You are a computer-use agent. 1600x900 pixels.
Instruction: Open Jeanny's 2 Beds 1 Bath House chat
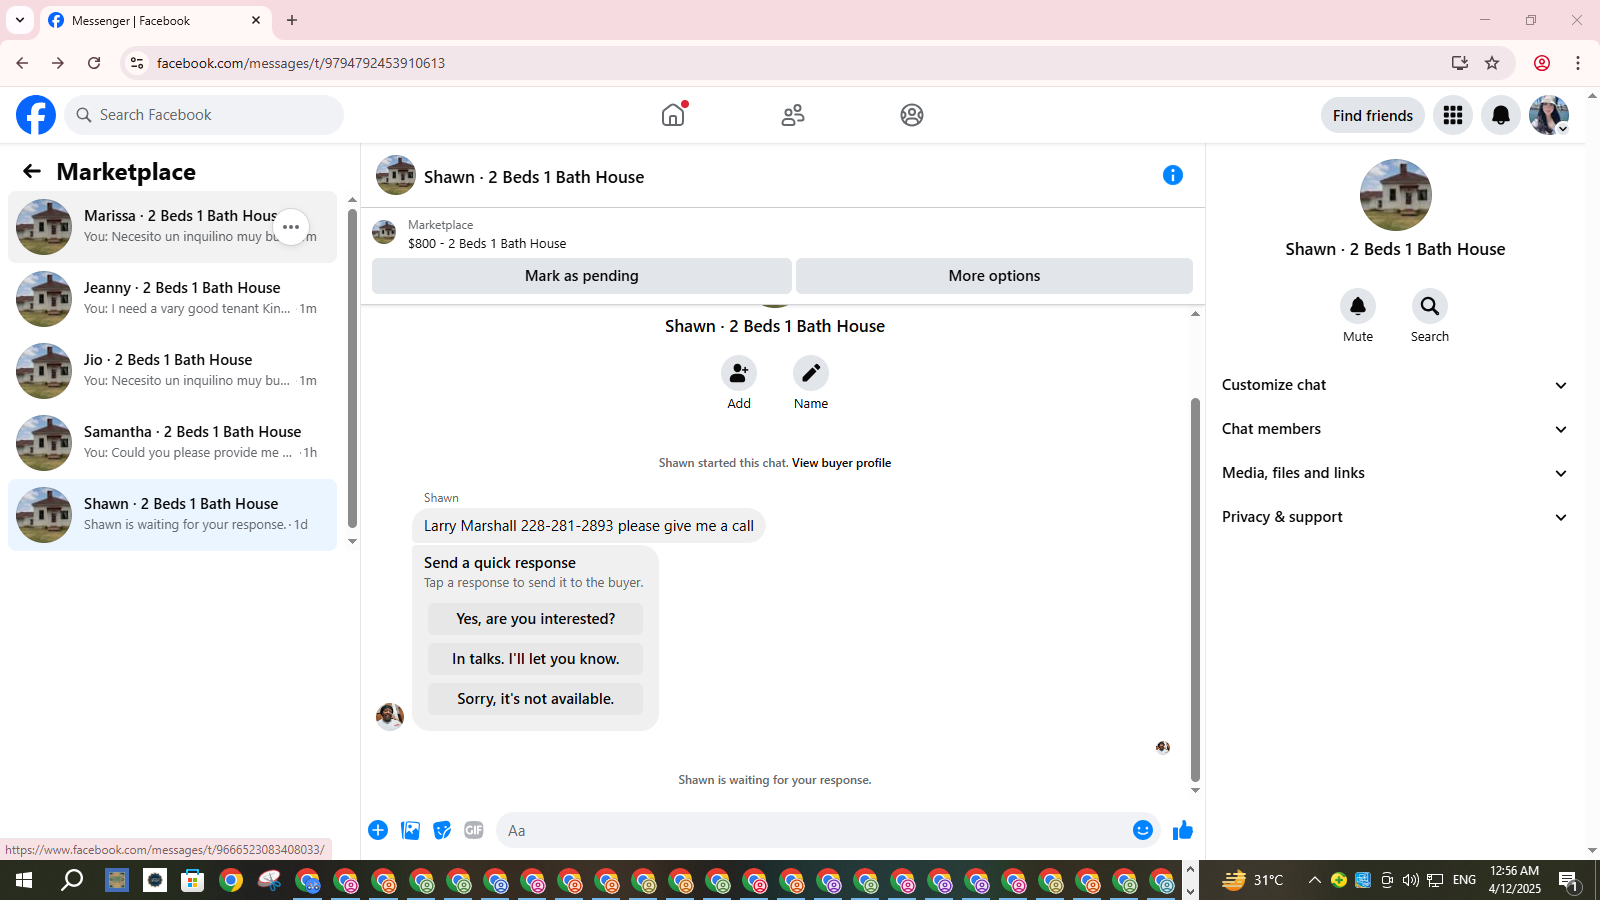click(172, 299)
